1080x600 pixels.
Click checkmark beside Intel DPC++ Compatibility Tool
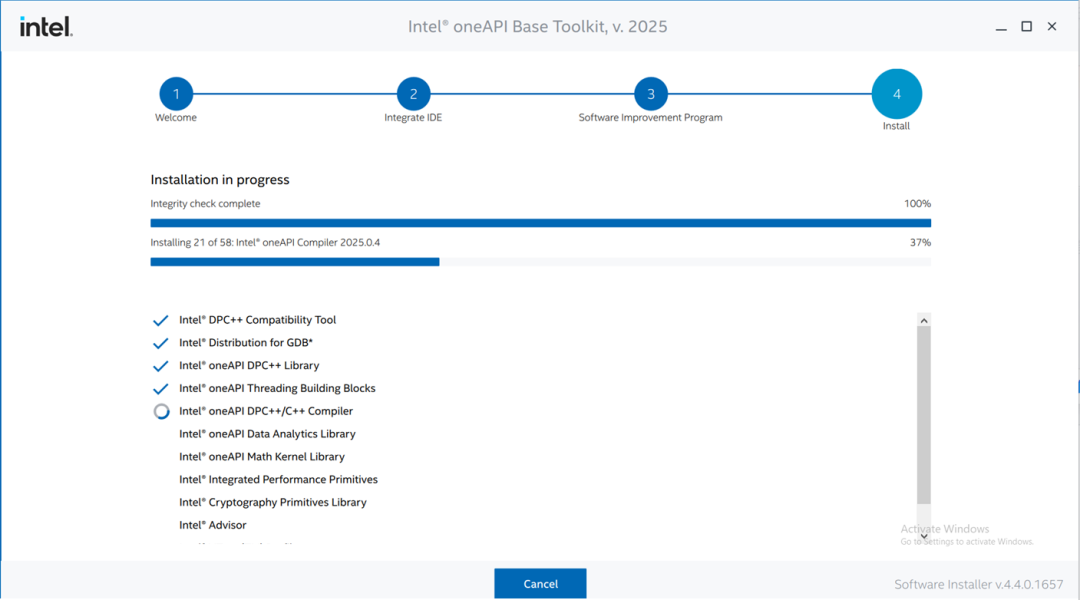click(x=160, y=320)
